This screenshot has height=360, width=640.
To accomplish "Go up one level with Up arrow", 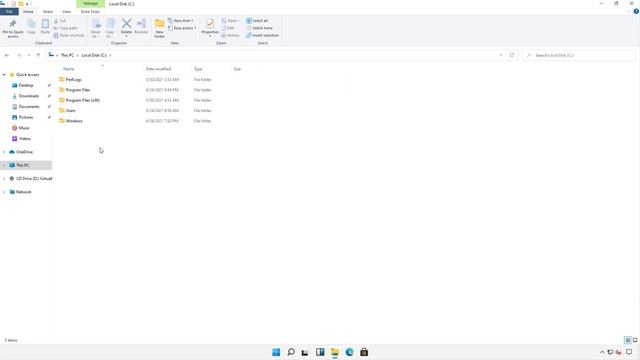I will pyautogui.click(x=38, y=55).
